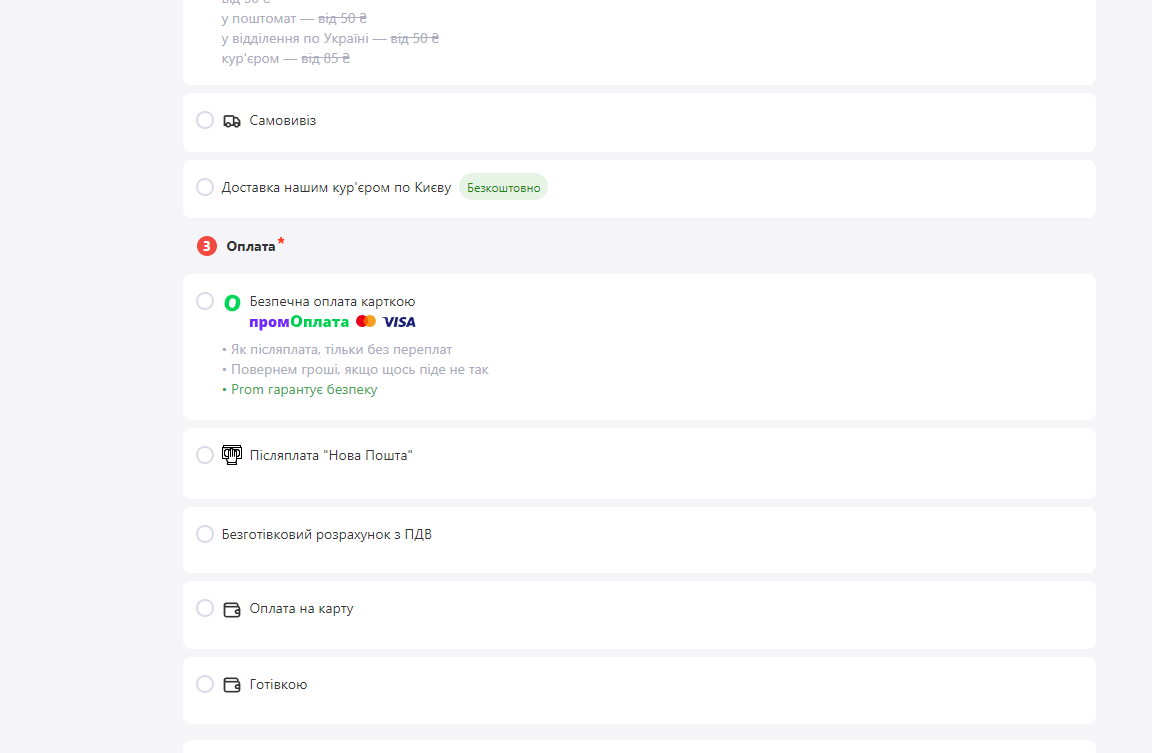Click the "Prom гарантує безпеку" green text
Screen dimensions: 1152x753
[x=303, y=389]
